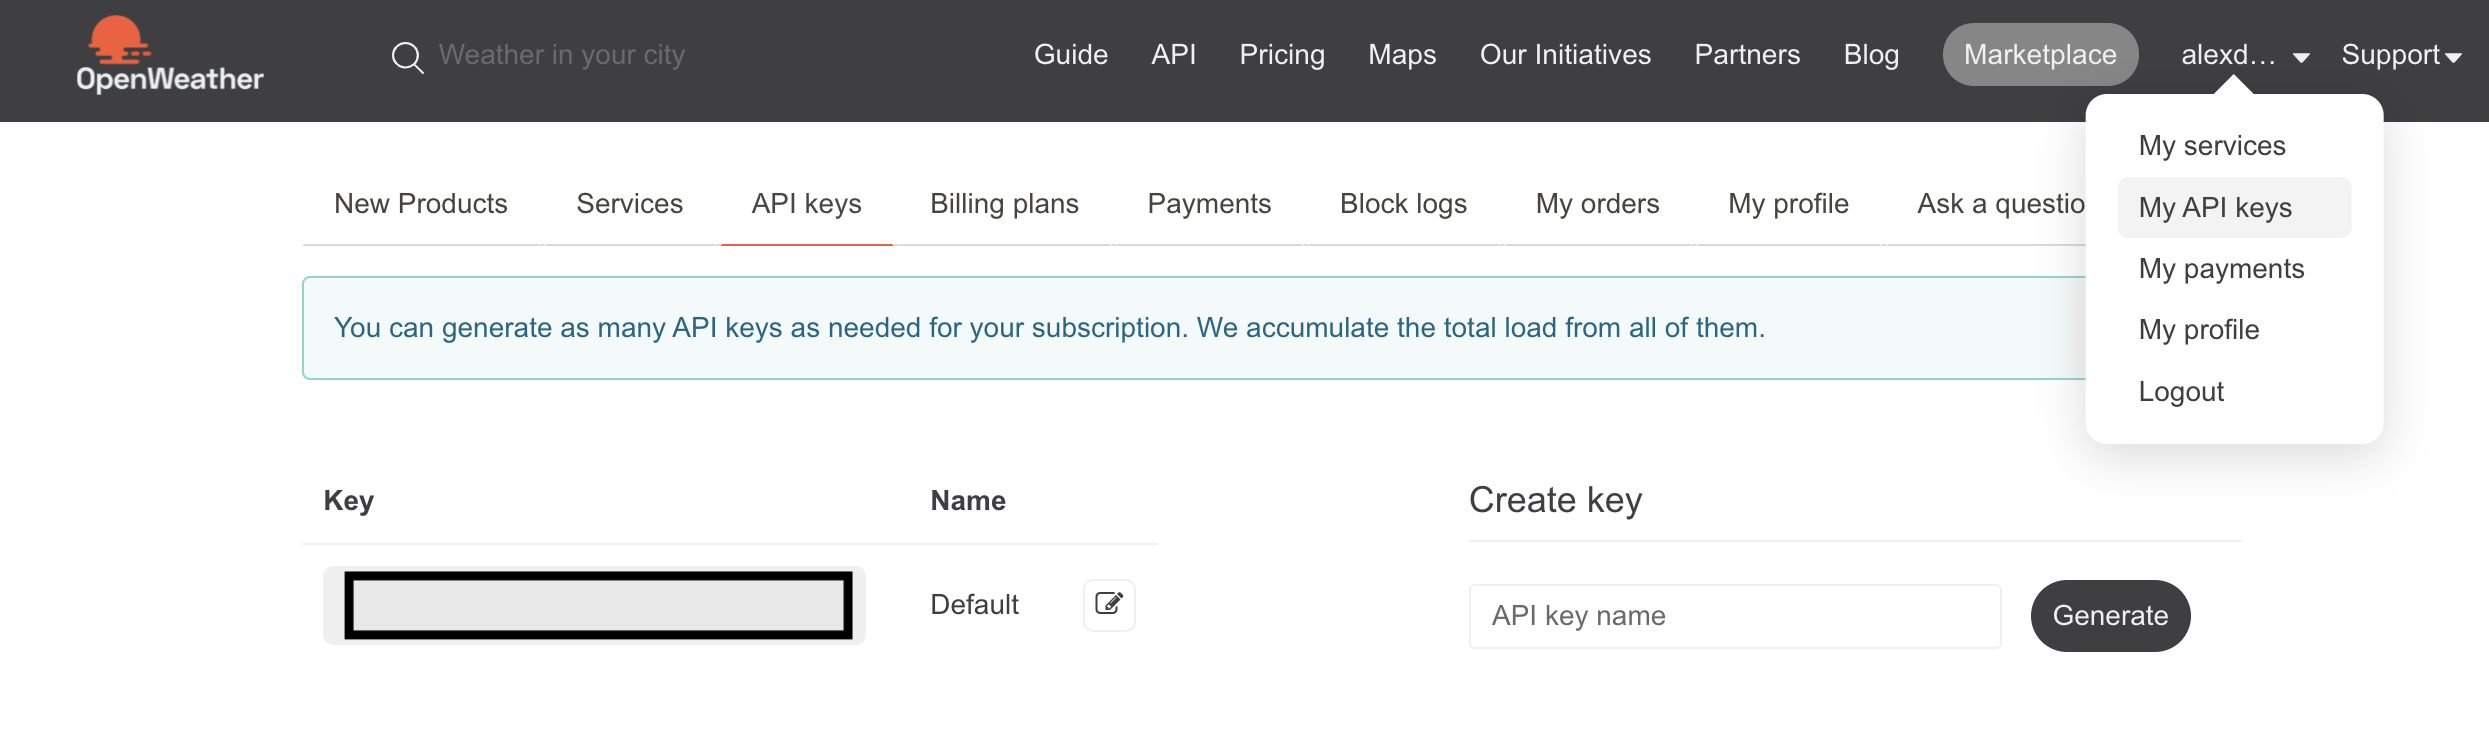
Task: Click the Weather in your city search field
Action: coord(562,55)
